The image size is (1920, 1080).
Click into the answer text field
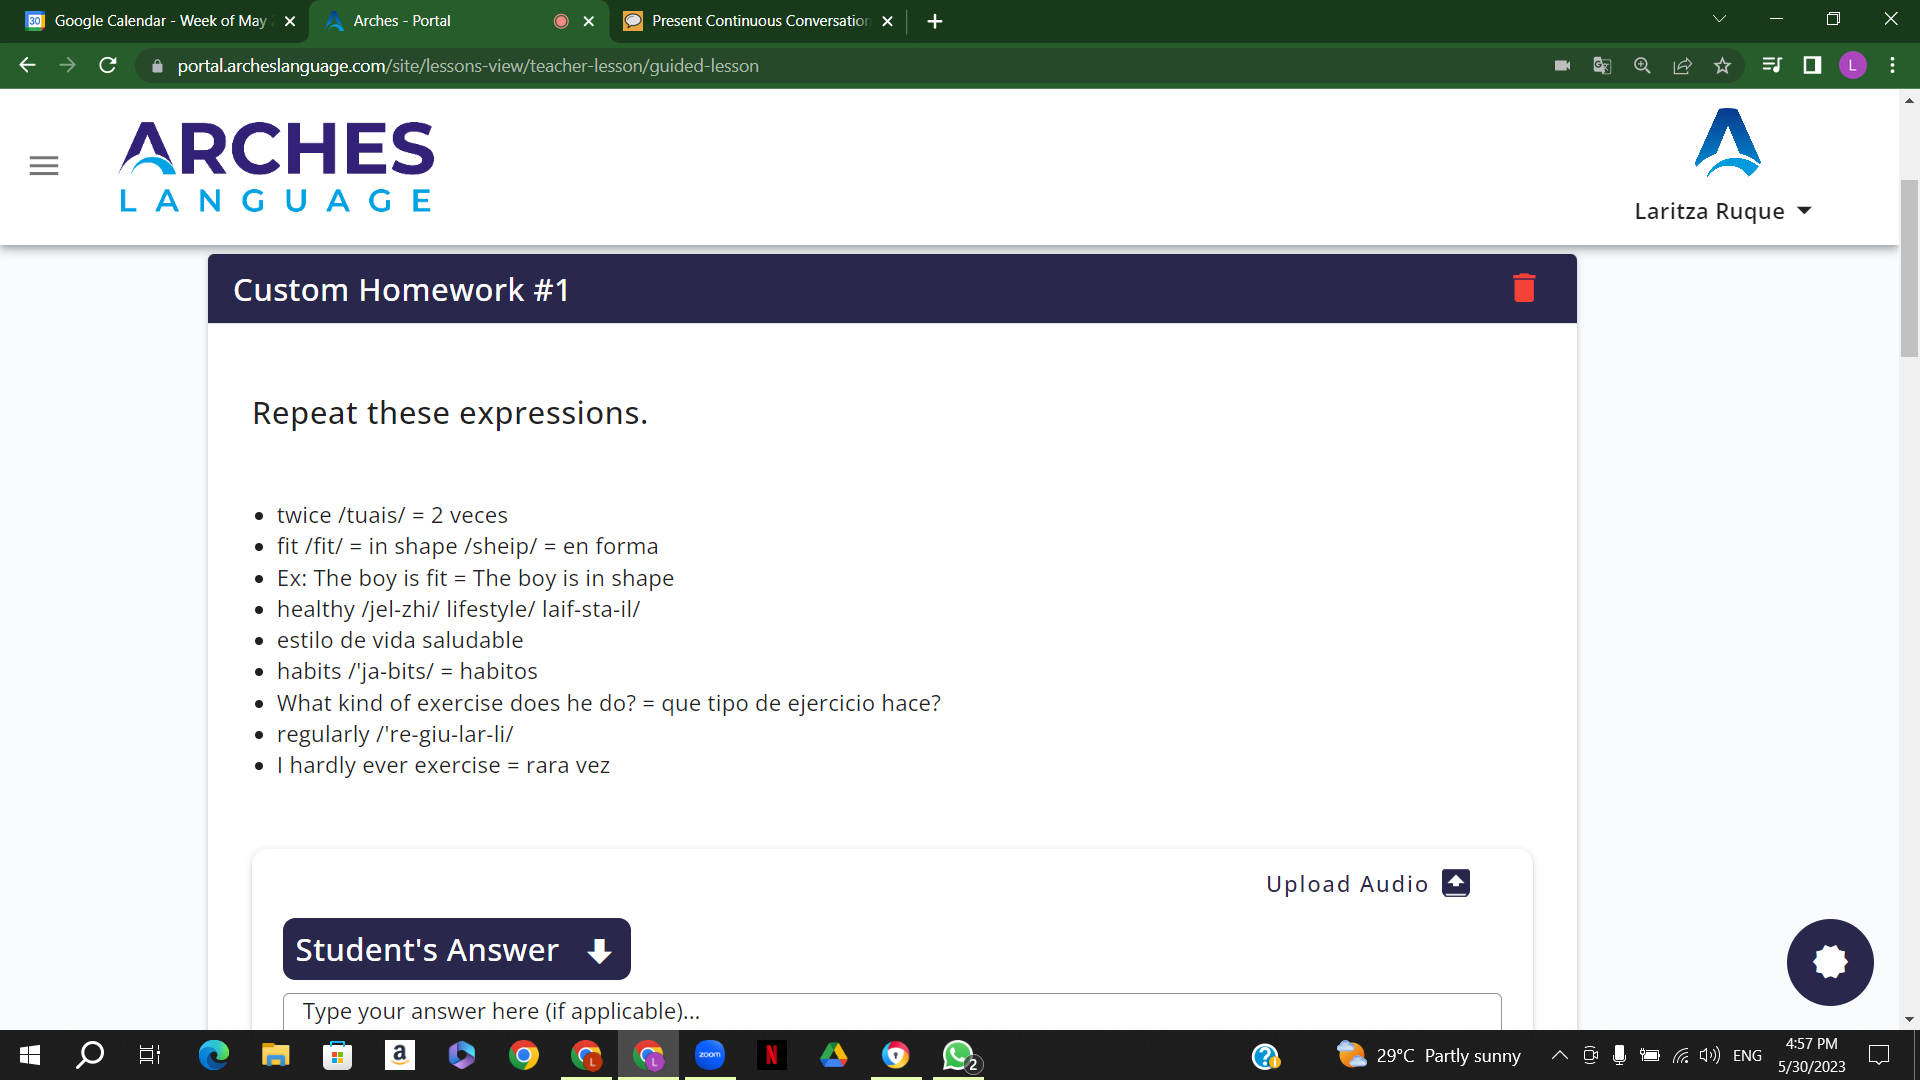[892, 1011]
